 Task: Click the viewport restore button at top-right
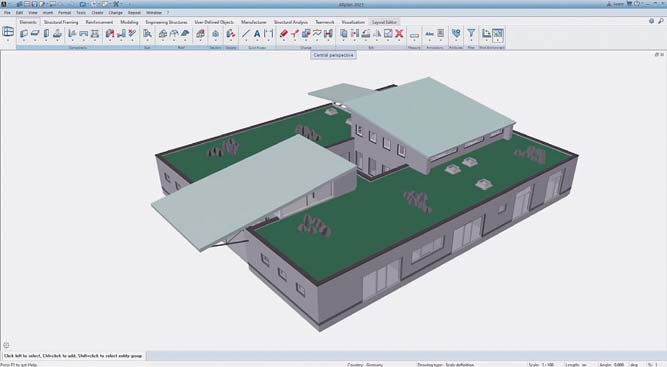pyautogui.click(x=656, y=55)
